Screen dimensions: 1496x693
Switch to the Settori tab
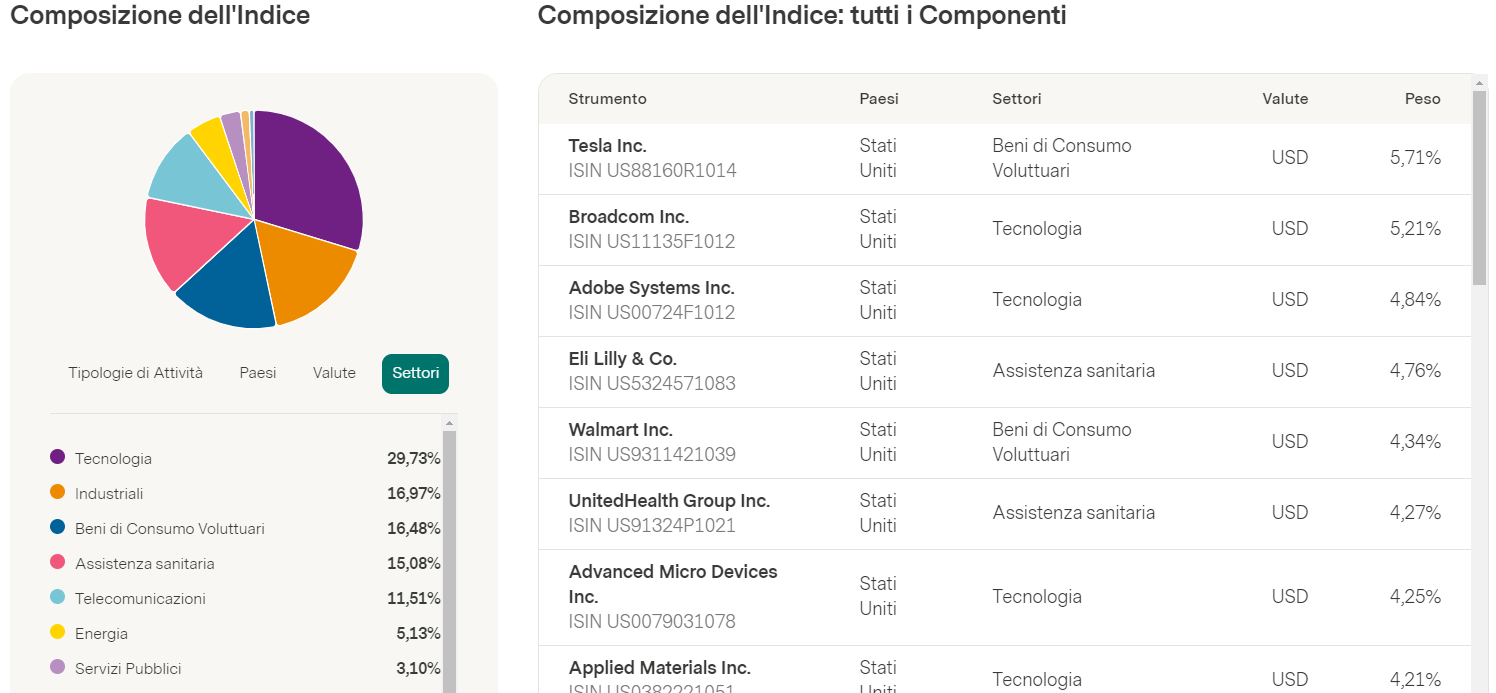pyautogui.click(x=415, y=373)
